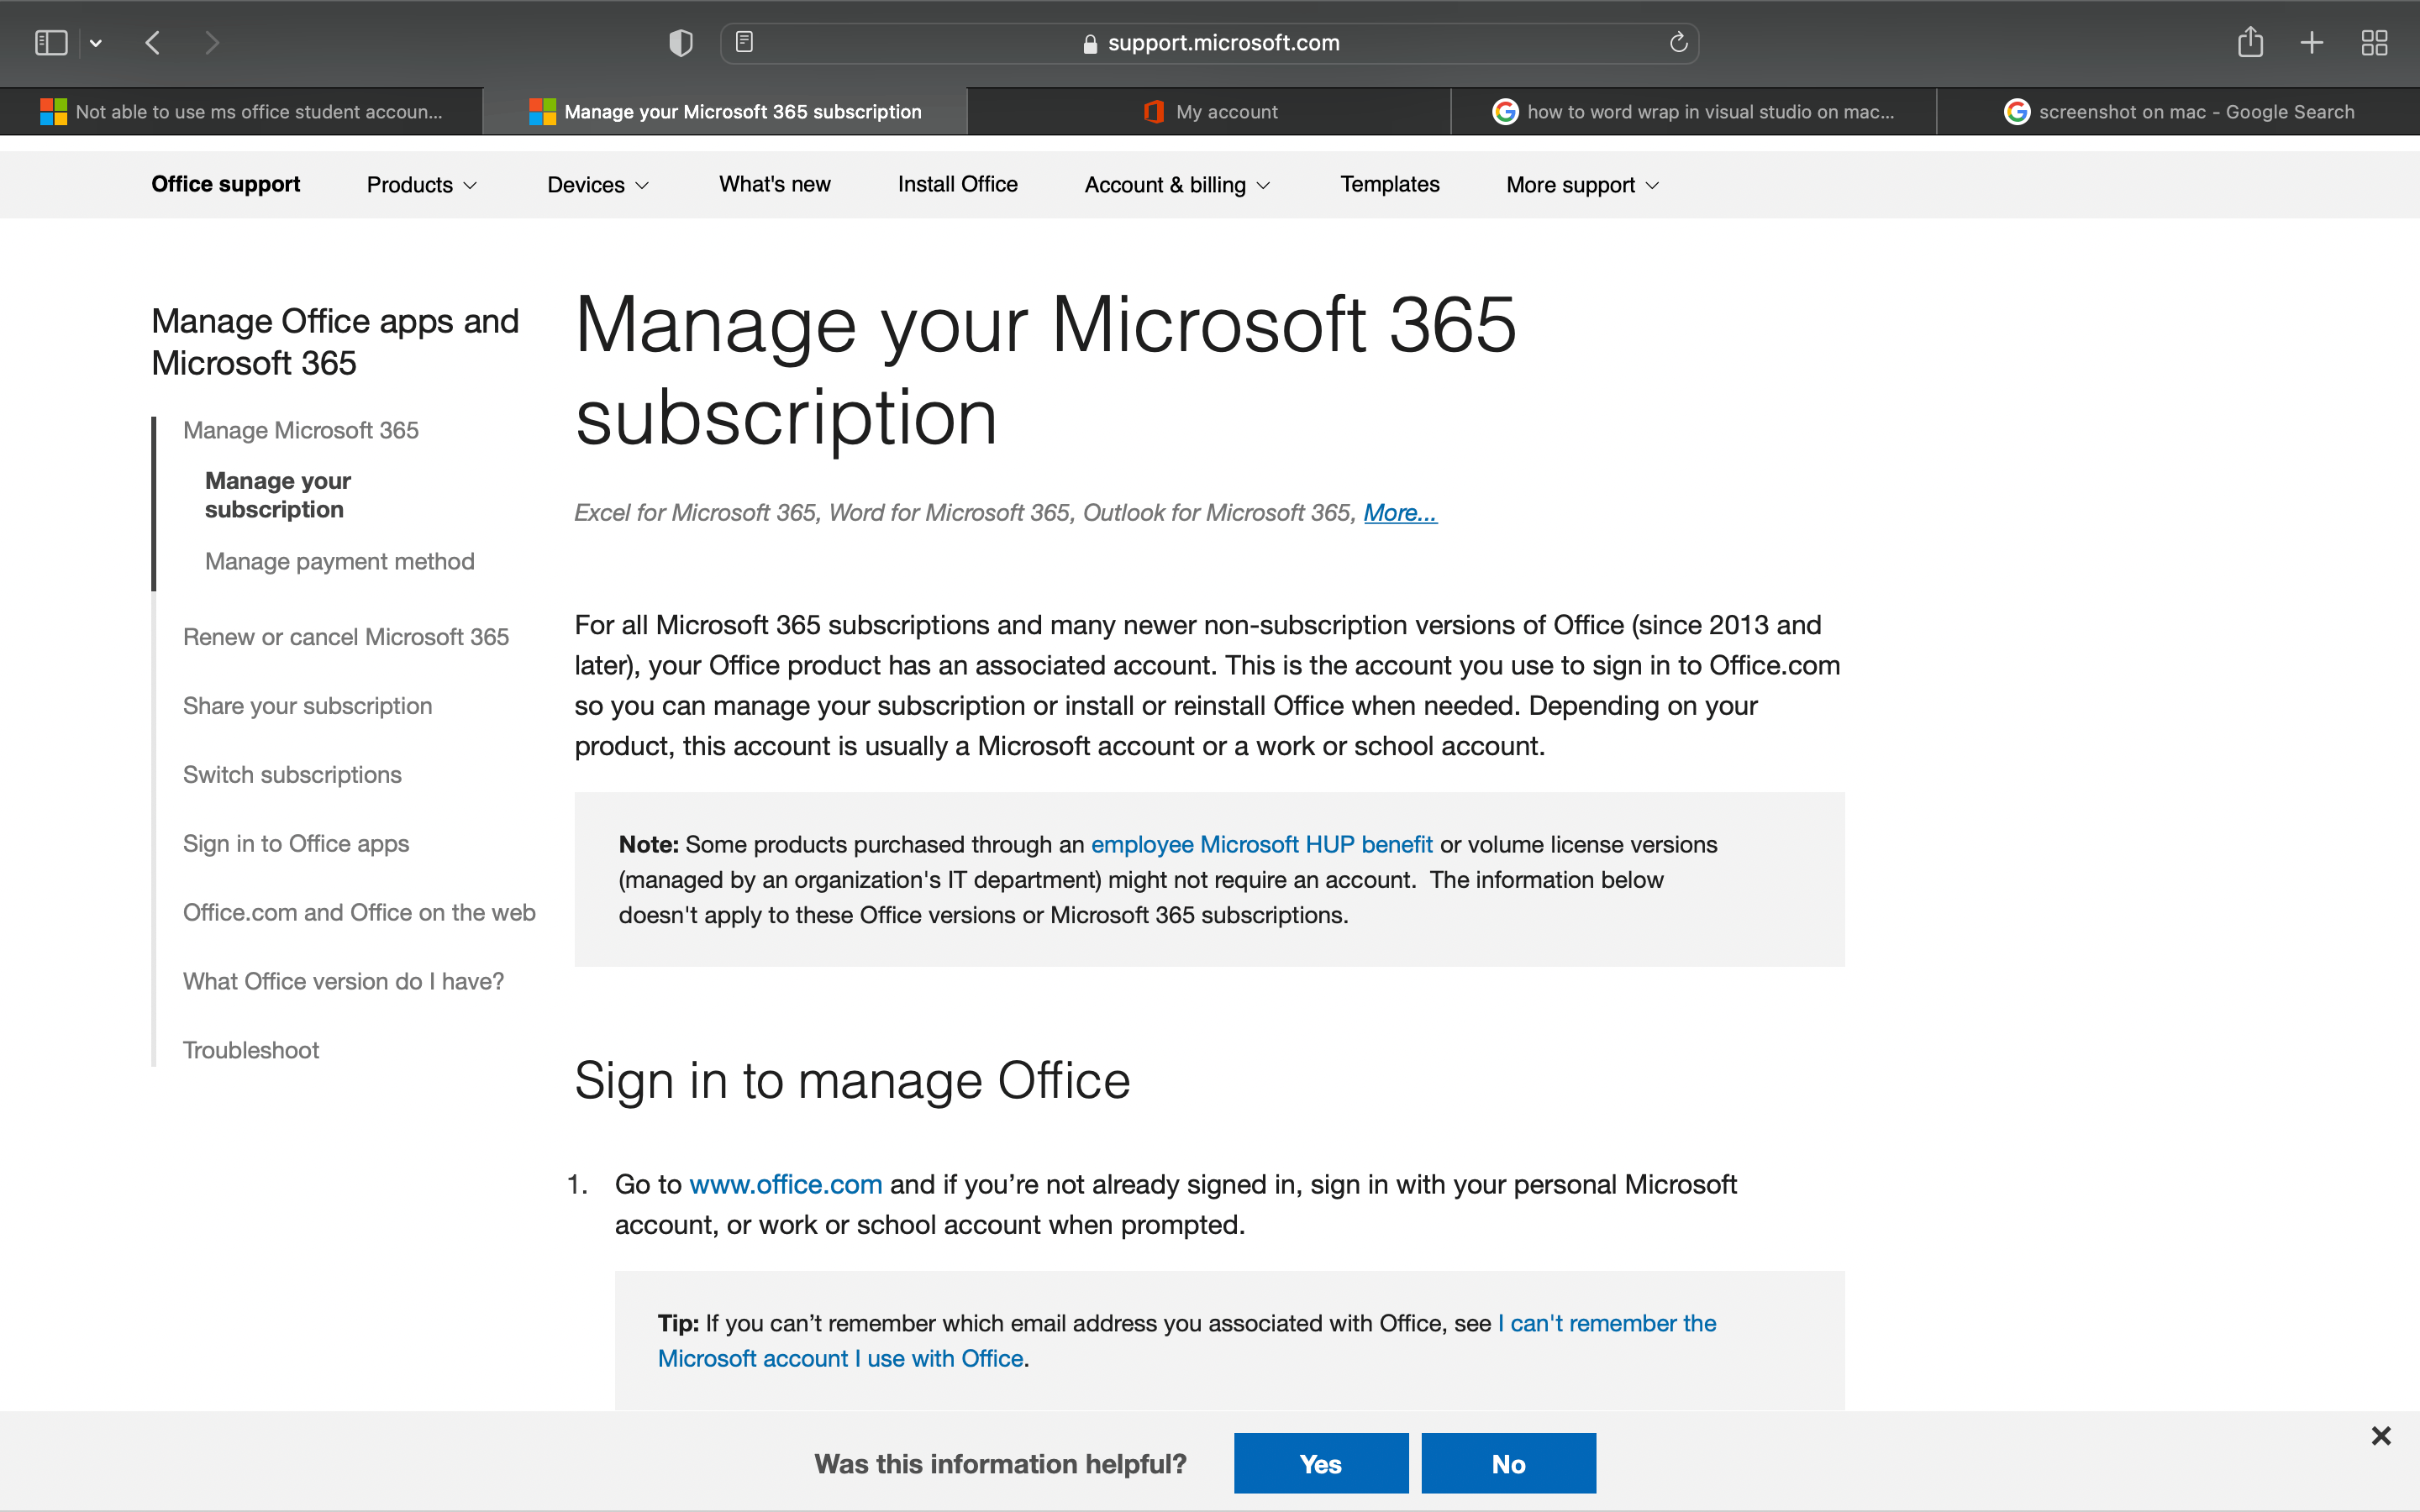The image size is (2420, 1512).
Task: Show tab overview grid icon
Action: [x=2374, y=43]
